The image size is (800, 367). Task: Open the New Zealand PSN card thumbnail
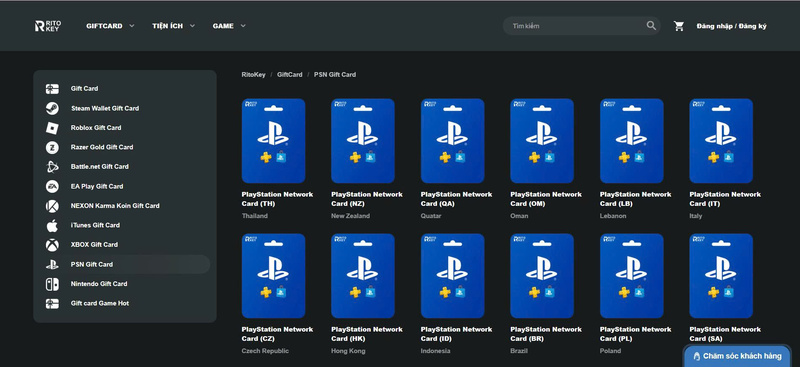[x=363, y=141]
